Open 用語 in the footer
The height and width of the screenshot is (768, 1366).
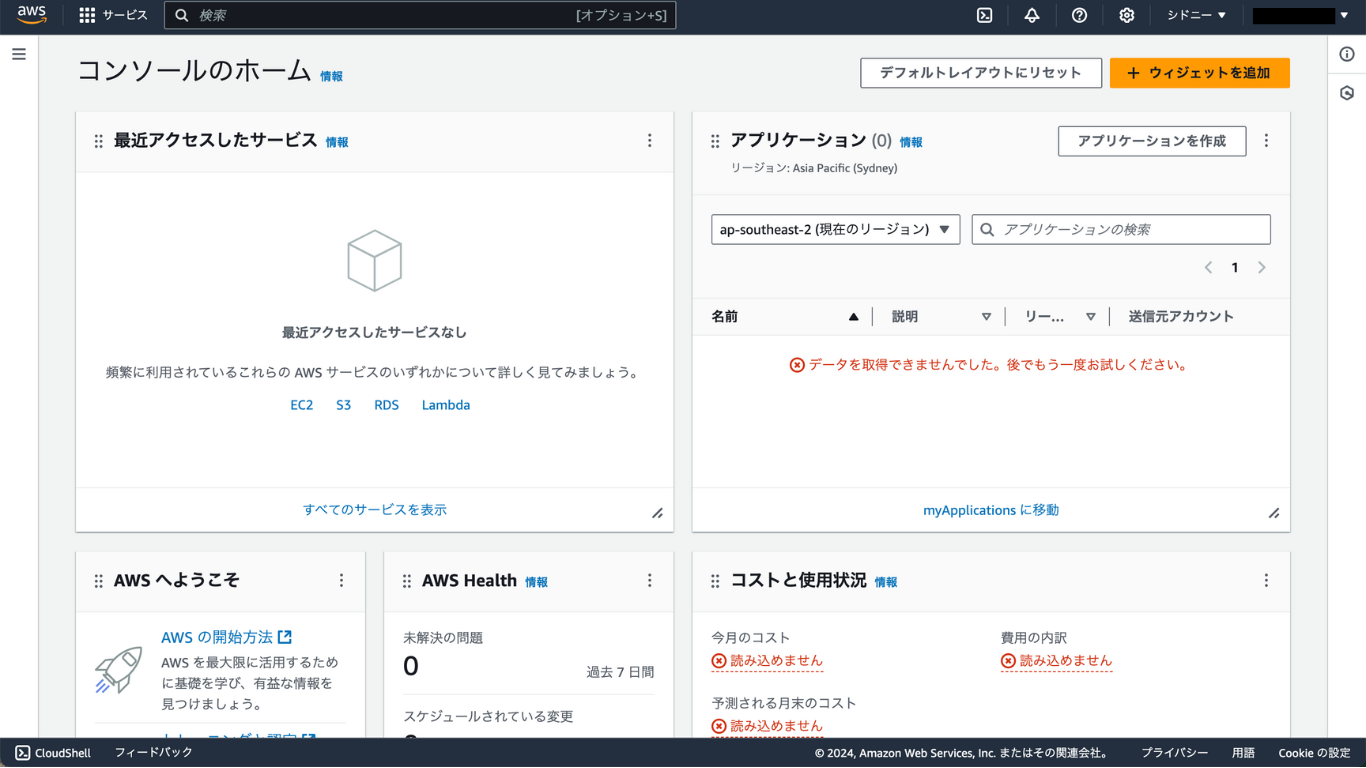click(1243, 753)
